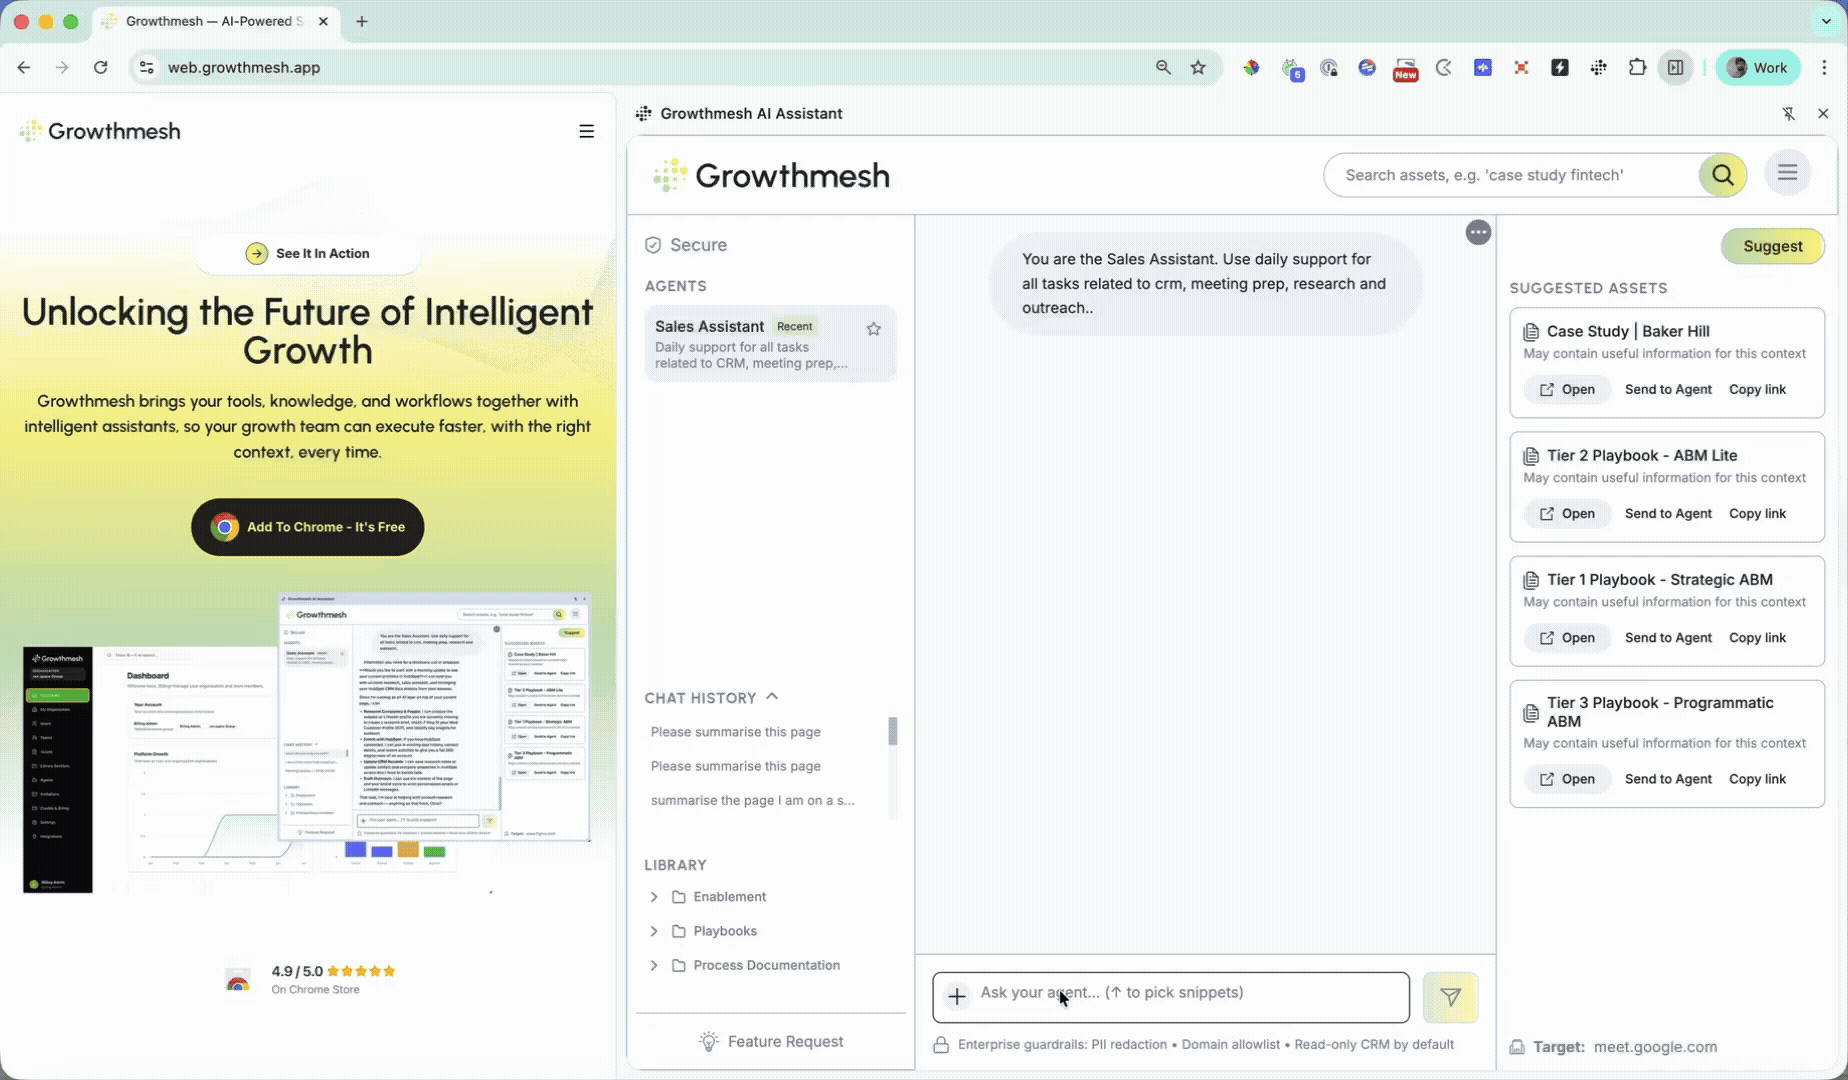Open the Work profile menu

(x=1758, y=67)
